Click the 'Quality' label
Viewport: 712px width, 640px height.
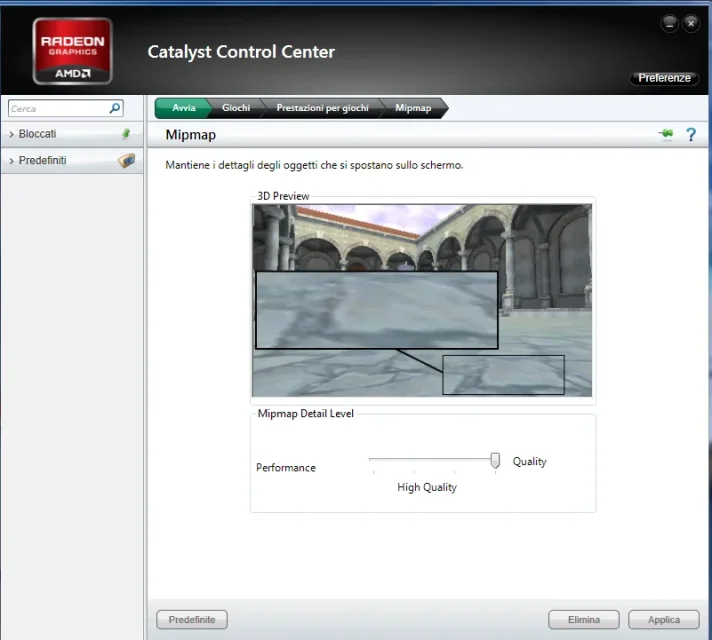tap(529, 461)
